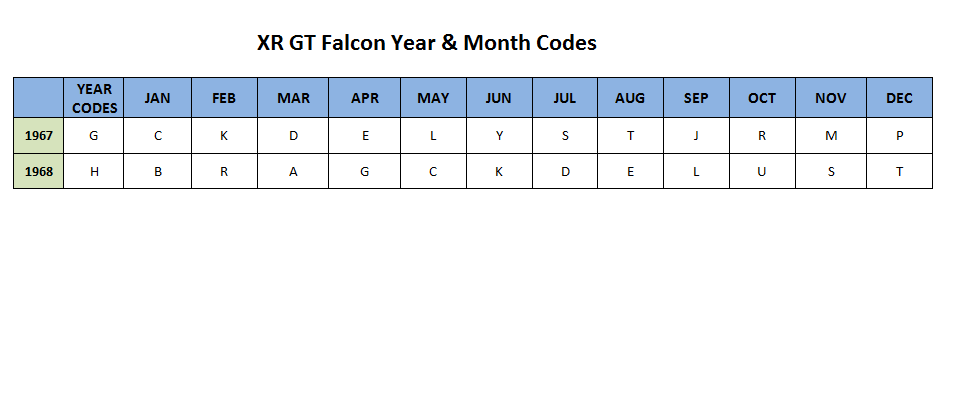Screen dimensions: 960x402
Task: Click the 1967 December code P cell
Action: point(899,136)
